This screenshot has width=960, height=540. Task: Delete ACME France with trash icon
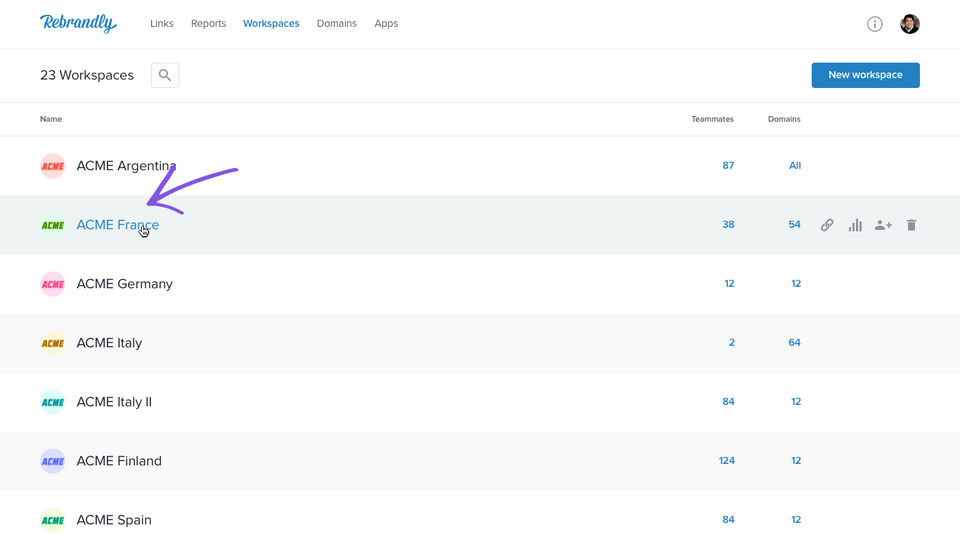911,225
